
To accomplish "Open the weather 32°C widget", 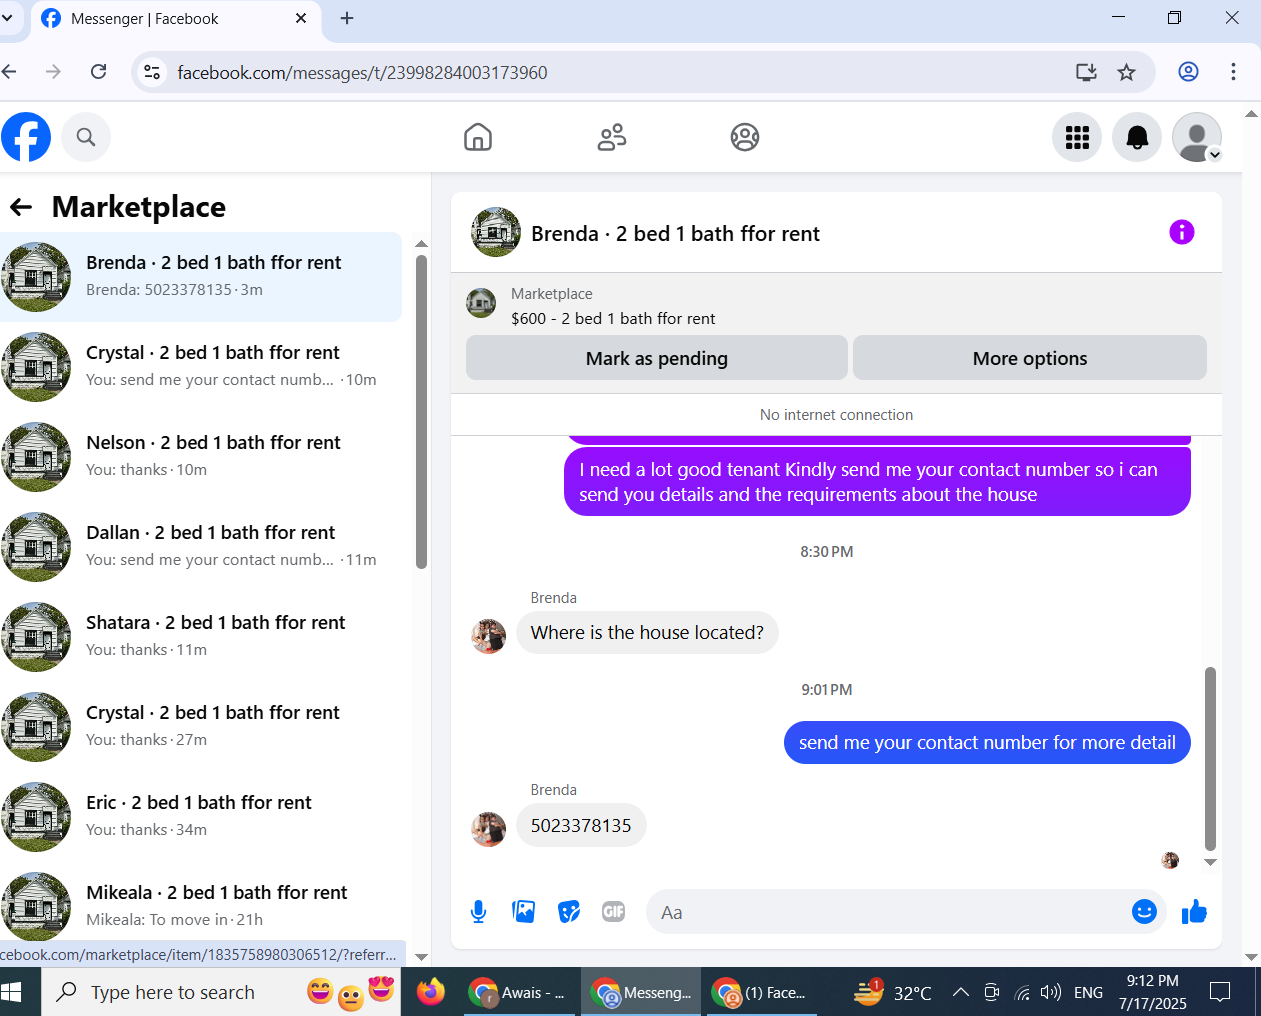I will tap(893, 992).
